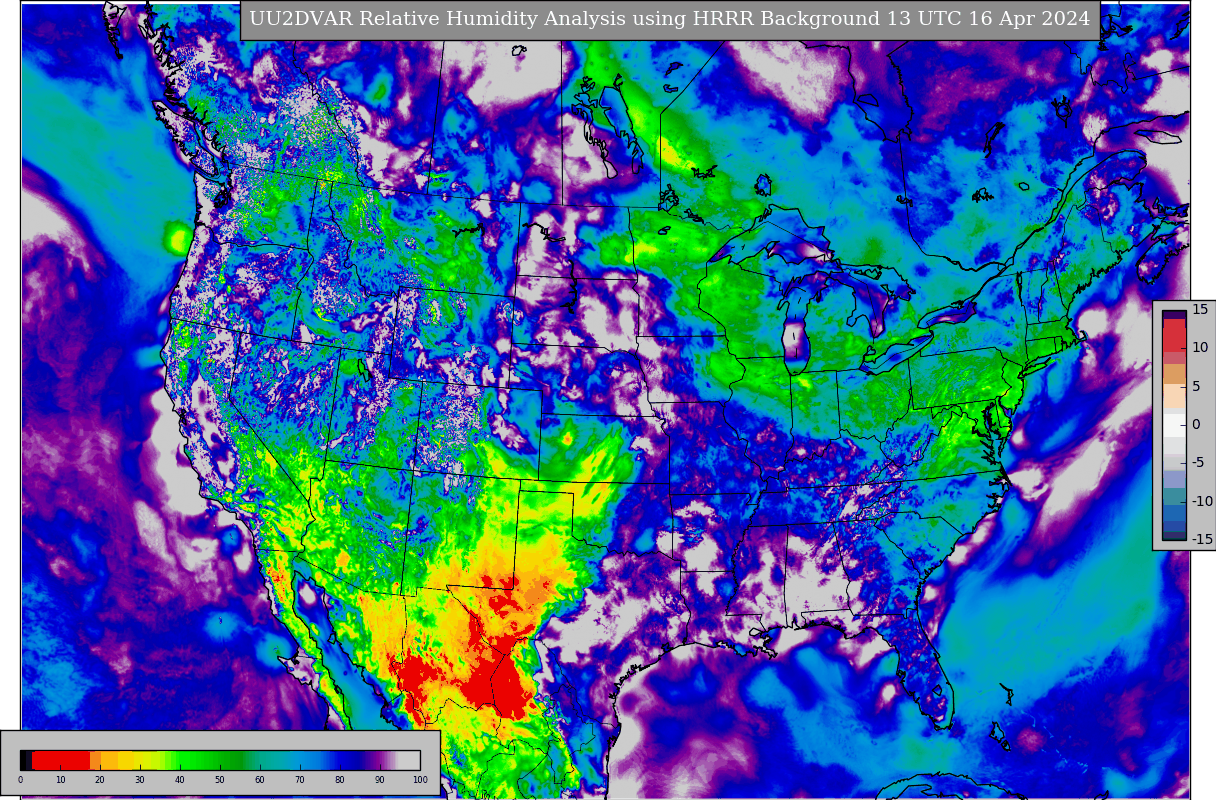Choose the white center swatch of the vertical colorbar
The image size is (1216, 800).
(1174, 424)
